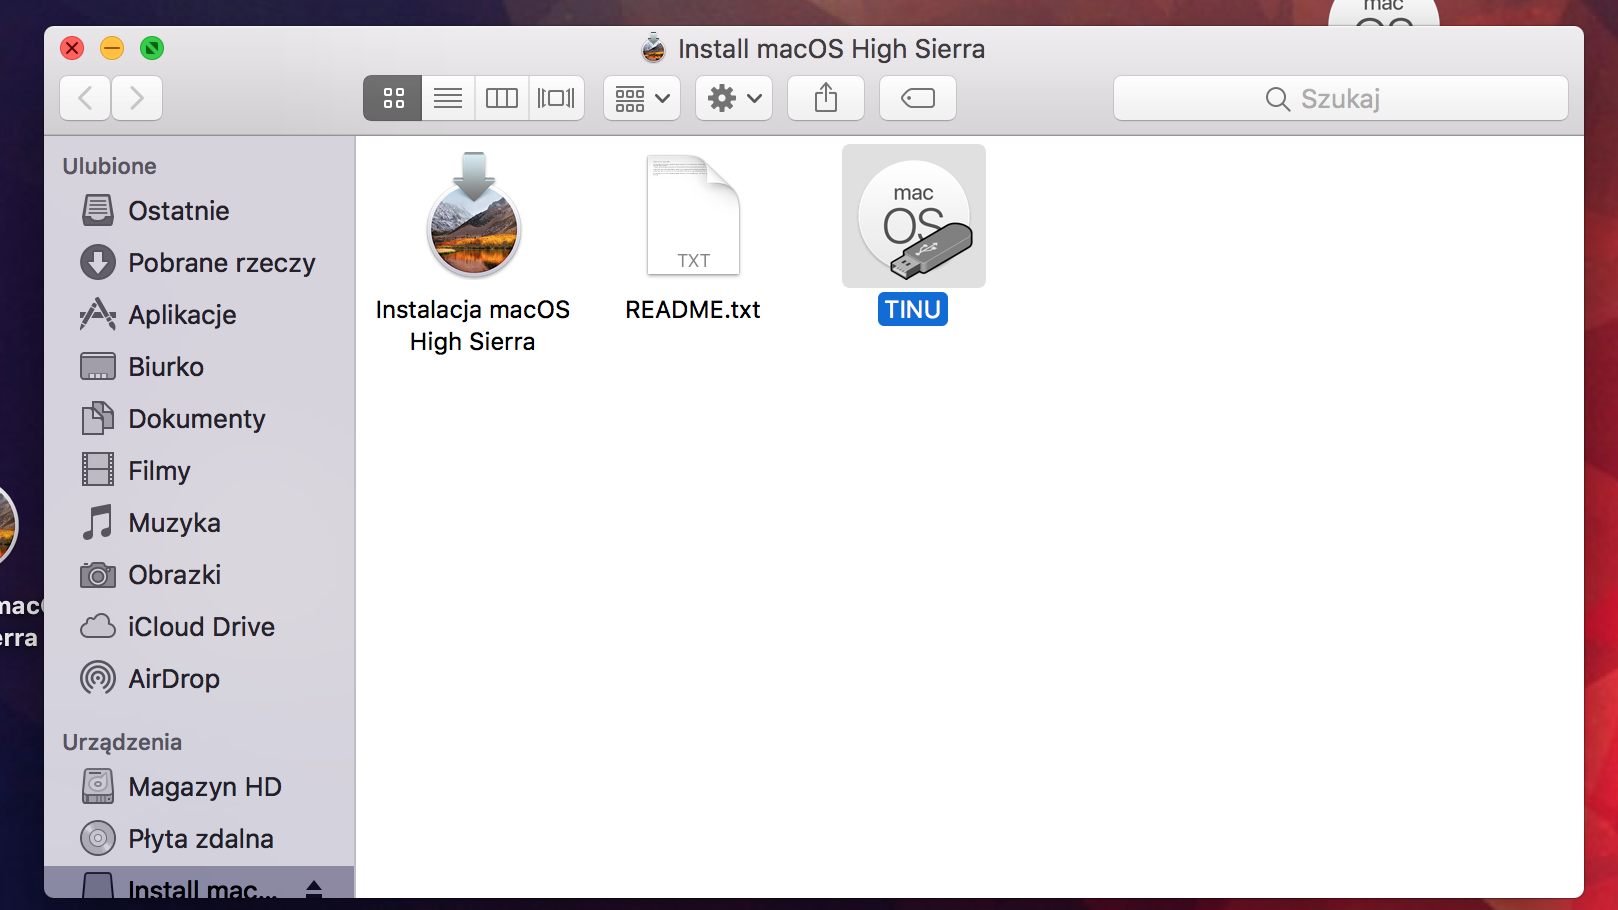Click the Obrazki camera icon
Screen dimensions: 1618x910
[98, 575]
